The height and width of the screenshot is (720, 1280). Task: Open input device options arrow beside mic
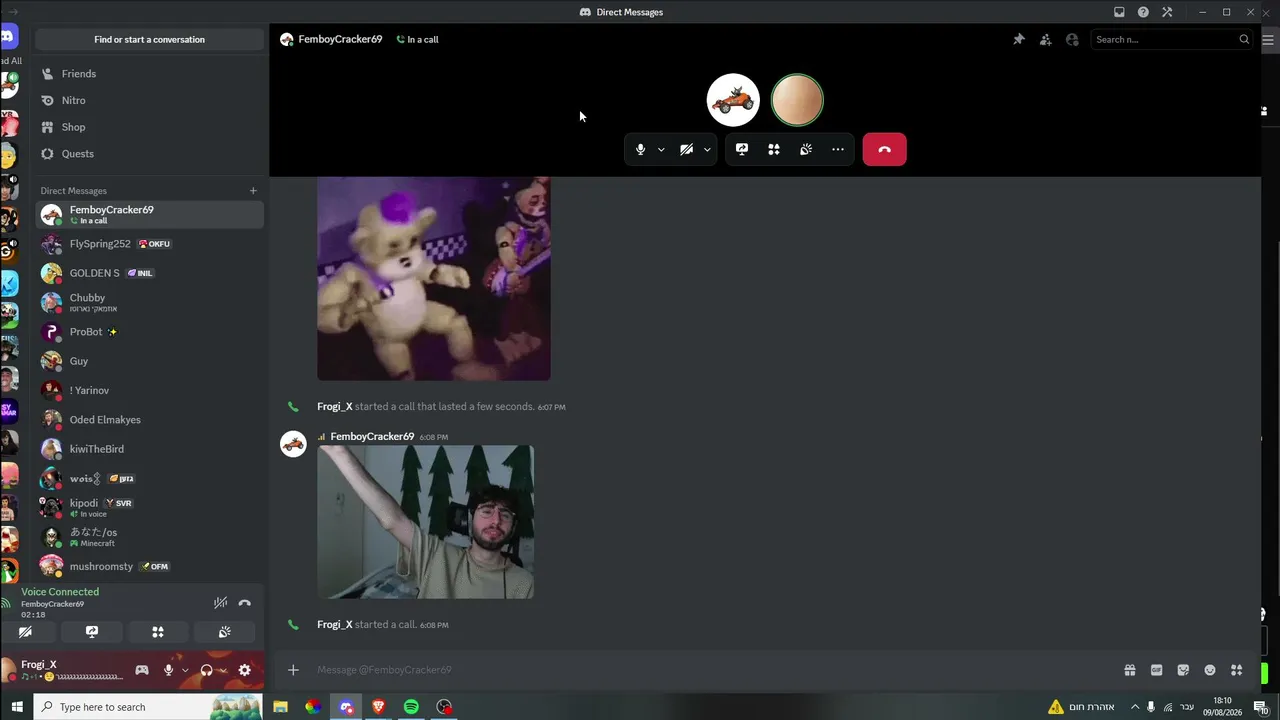click(x=185, y=670)
